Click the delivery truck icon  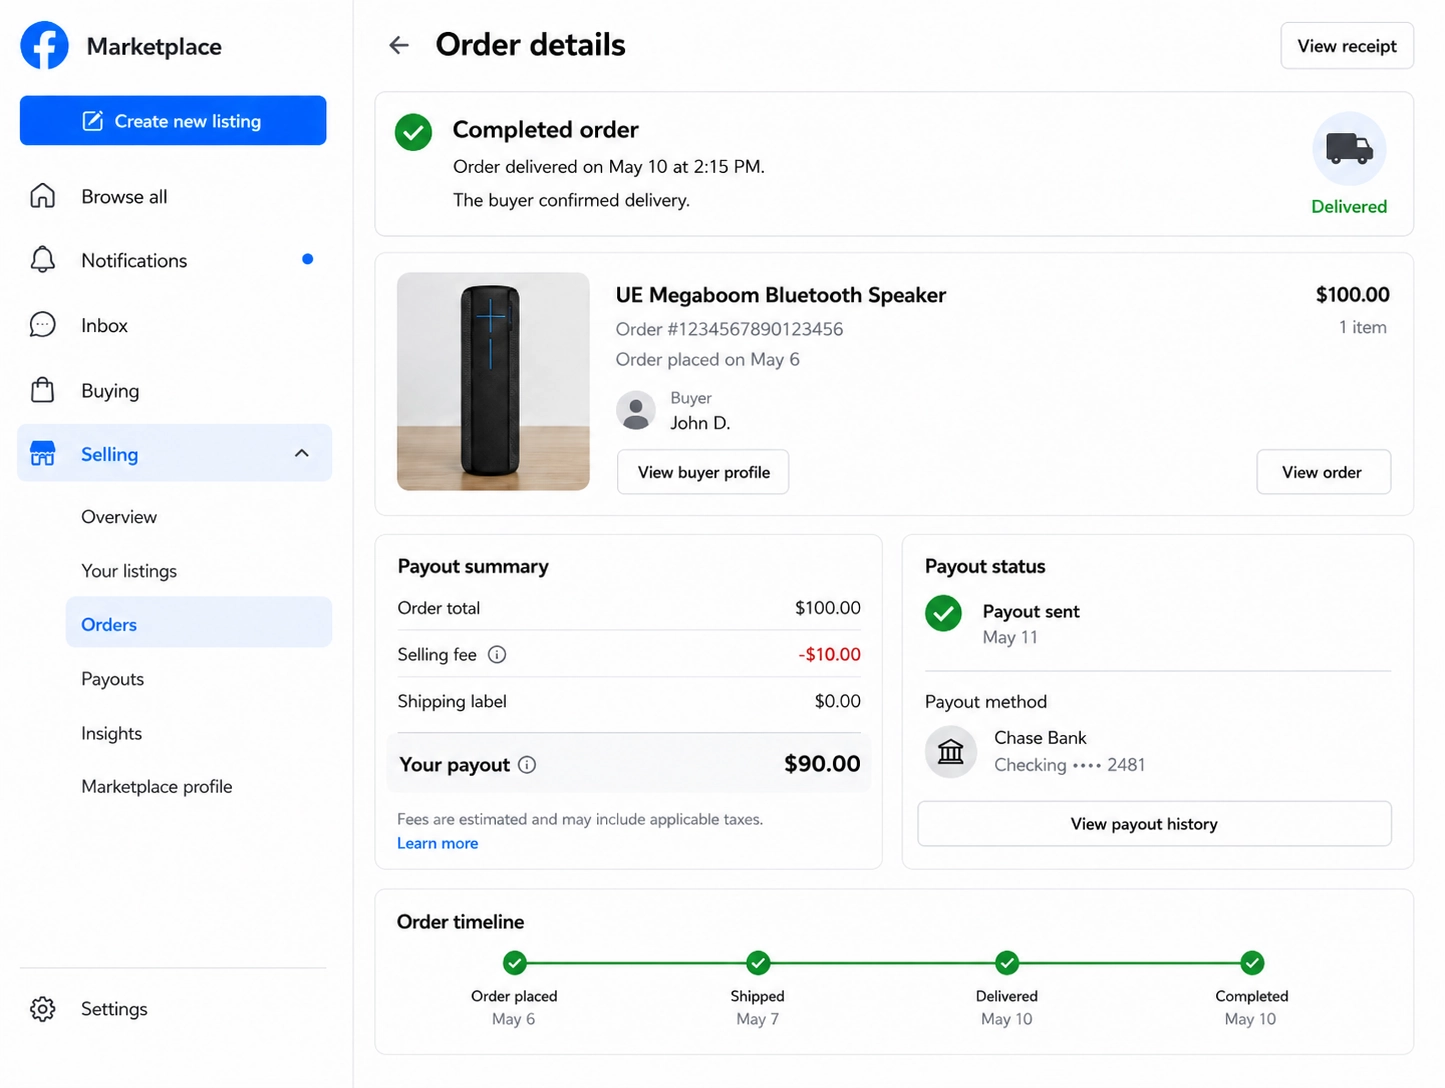[1349, 148]
